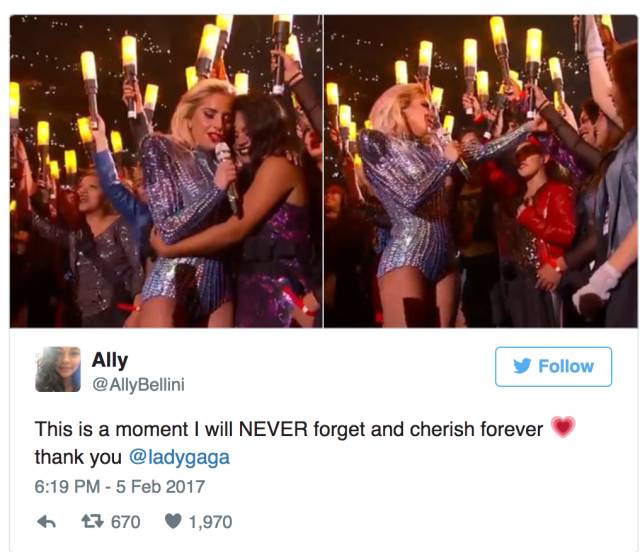Viewport: 640px width, 552px height.
Task: Open the left photo of the hug
Action: point(166,171)
